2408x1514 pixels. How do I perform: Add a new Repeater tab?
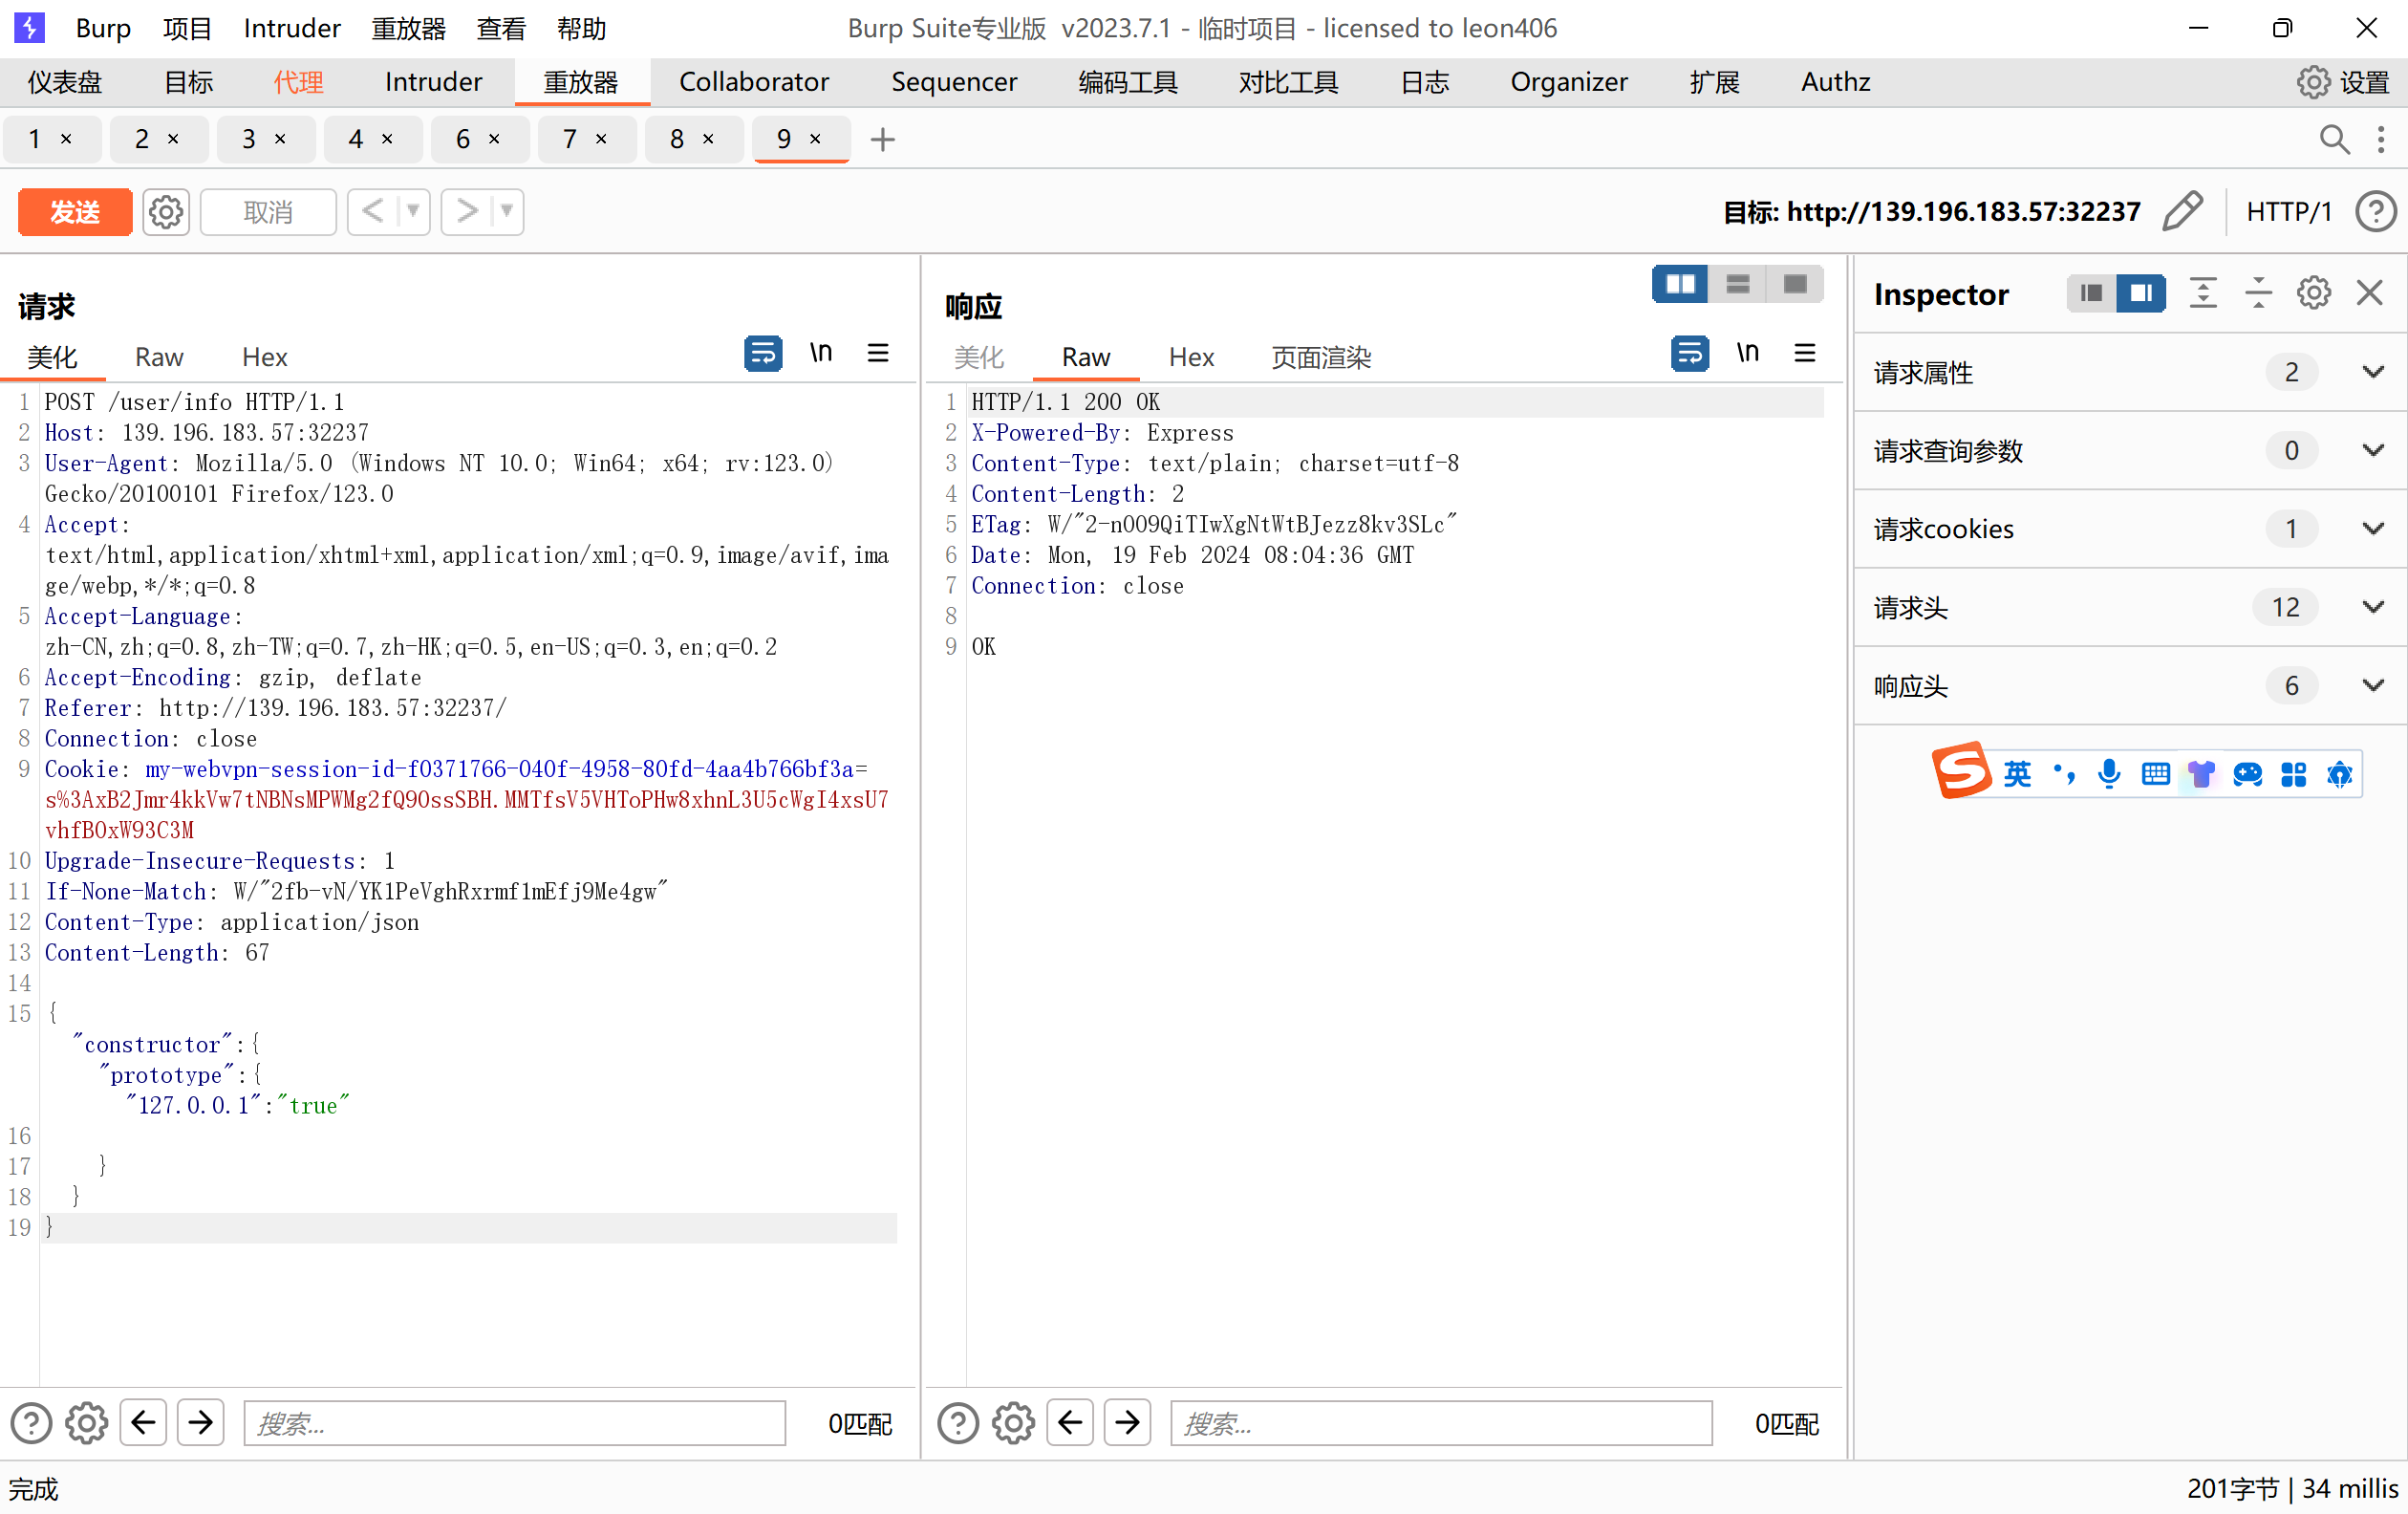point(882,139)
